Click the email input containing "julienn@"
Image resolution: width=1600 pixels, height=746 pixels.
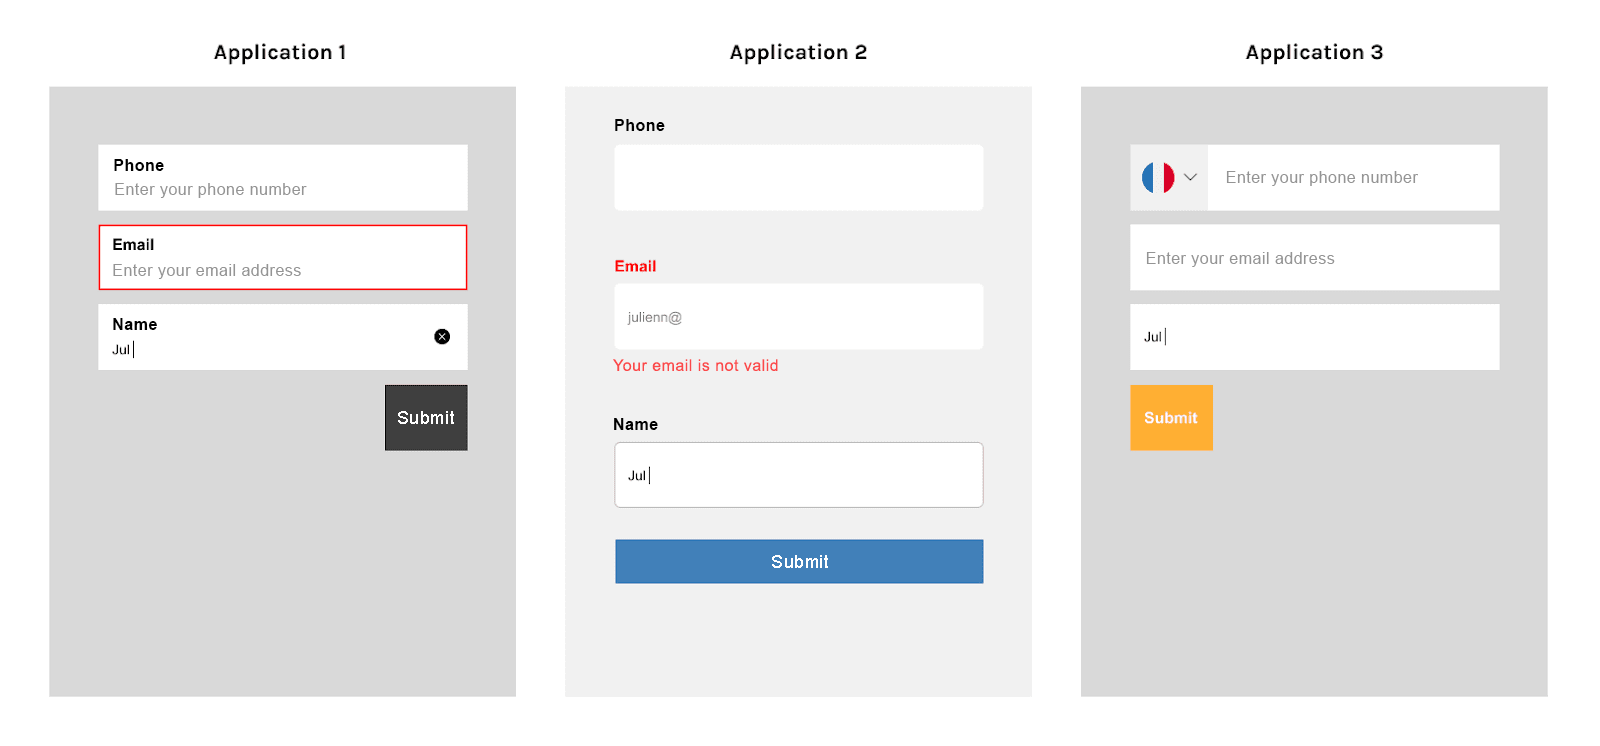click(x=799, y=317)
